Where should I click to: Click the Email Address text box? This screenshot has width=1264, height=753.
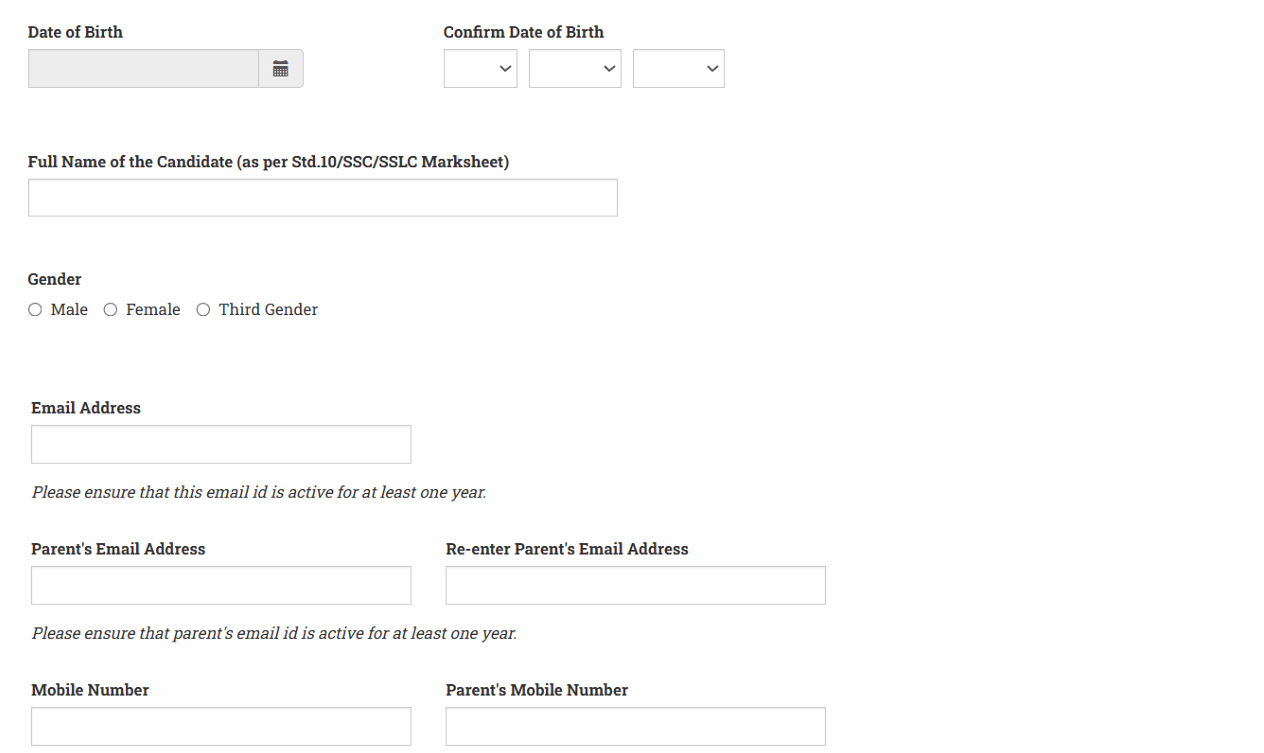[x=221, y=445]
